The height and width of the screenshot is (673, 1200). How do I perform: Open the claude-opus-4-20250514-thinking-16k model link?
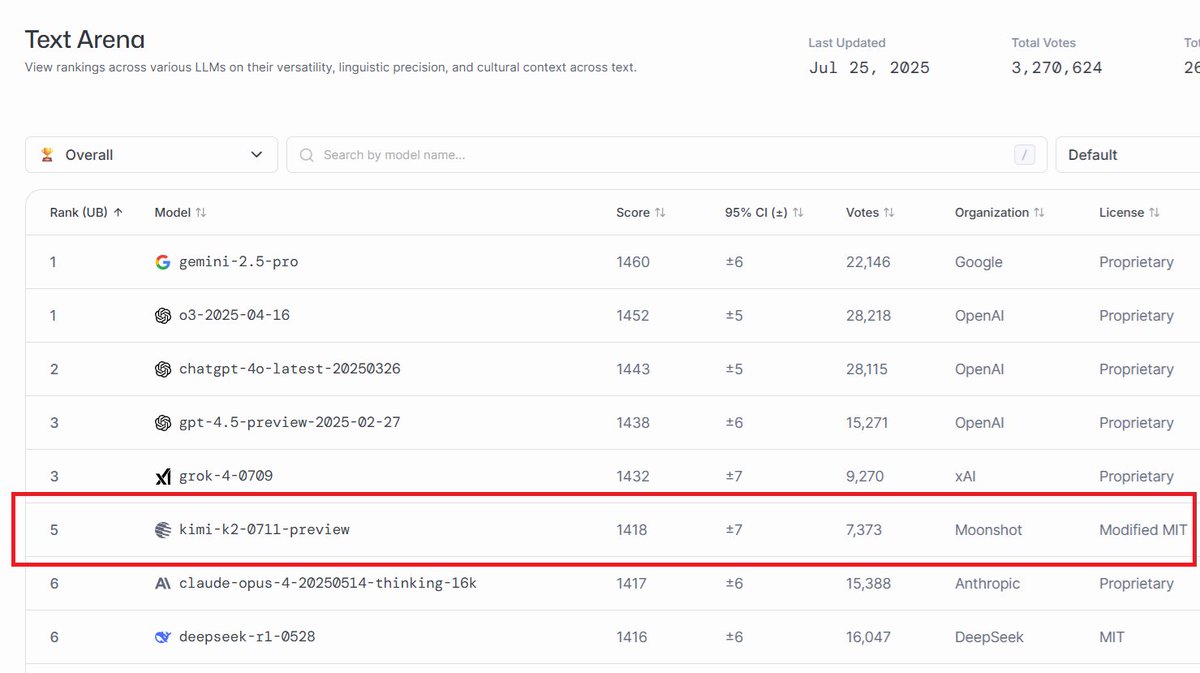328,583
